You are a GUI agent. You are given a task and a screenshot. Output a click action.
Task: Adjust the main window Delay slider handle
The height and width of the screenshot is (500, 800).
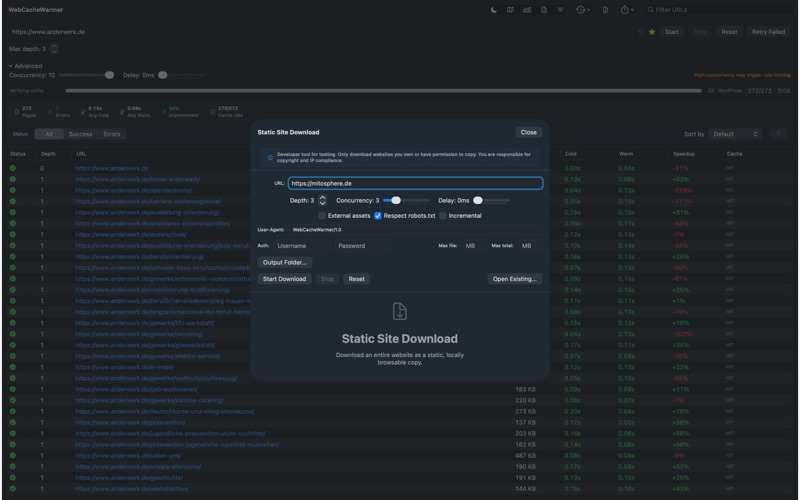click(162, 75)
